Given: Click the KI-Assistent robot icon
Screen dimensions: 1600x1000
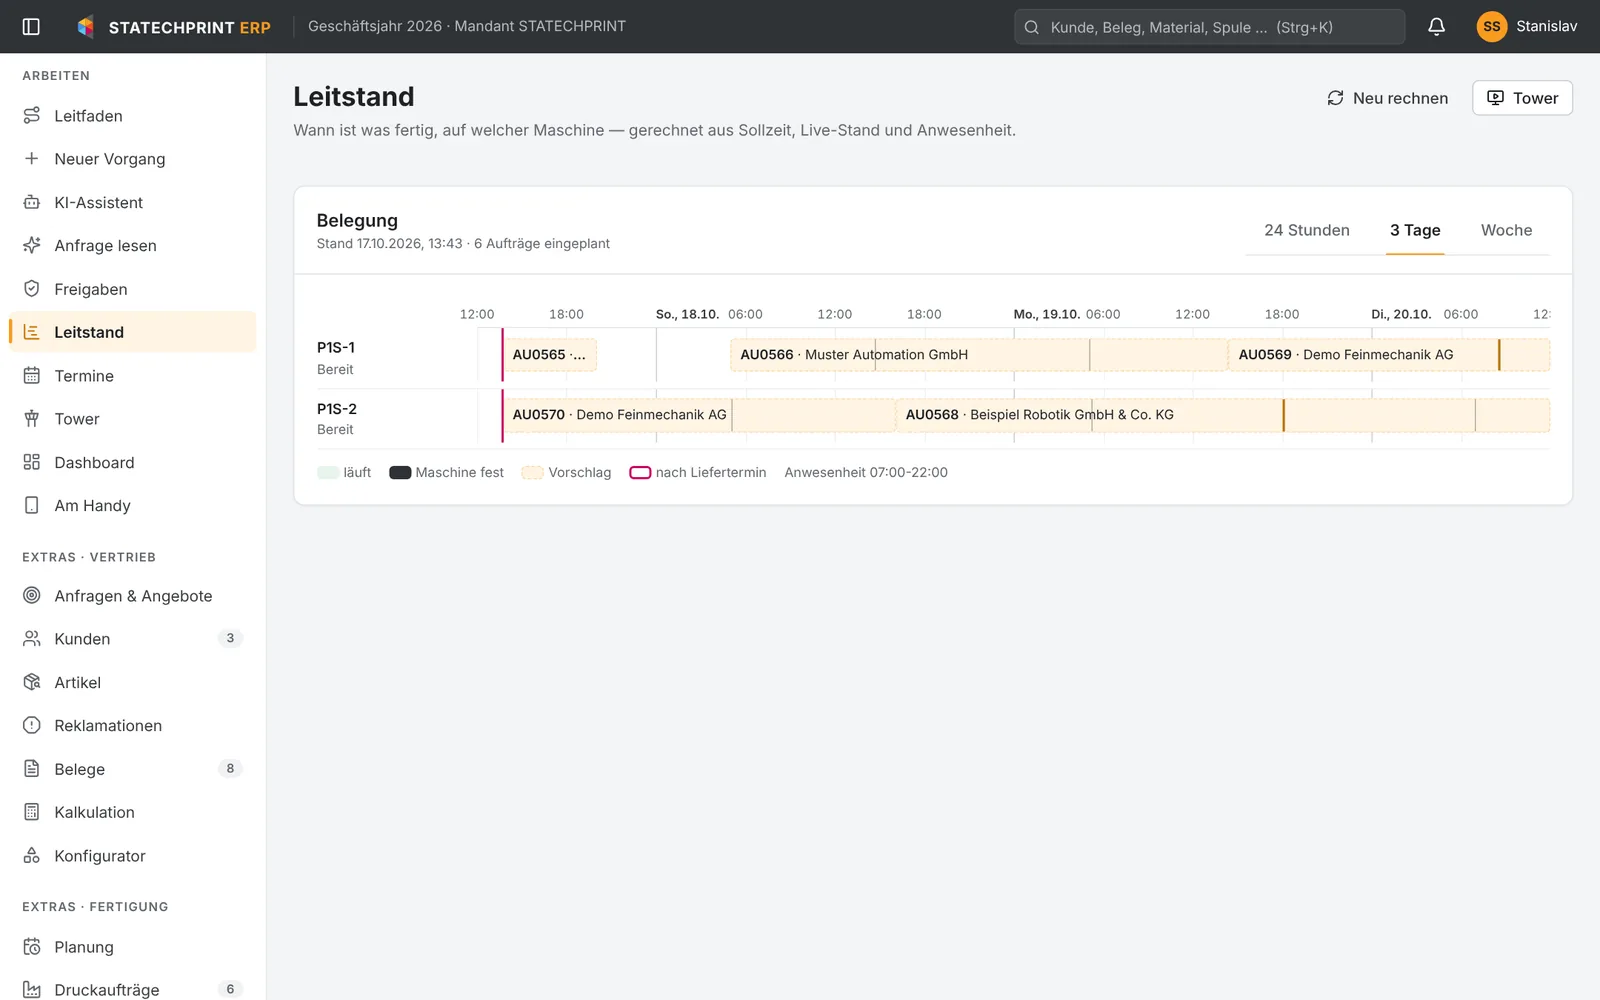Looking at the screenshot, I should pyautogui.click(x=32, y=202).
